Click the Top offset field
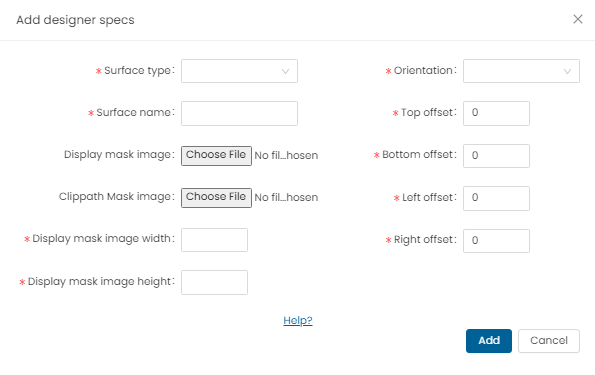Screen dimensions: 595x375 (496, 113)
